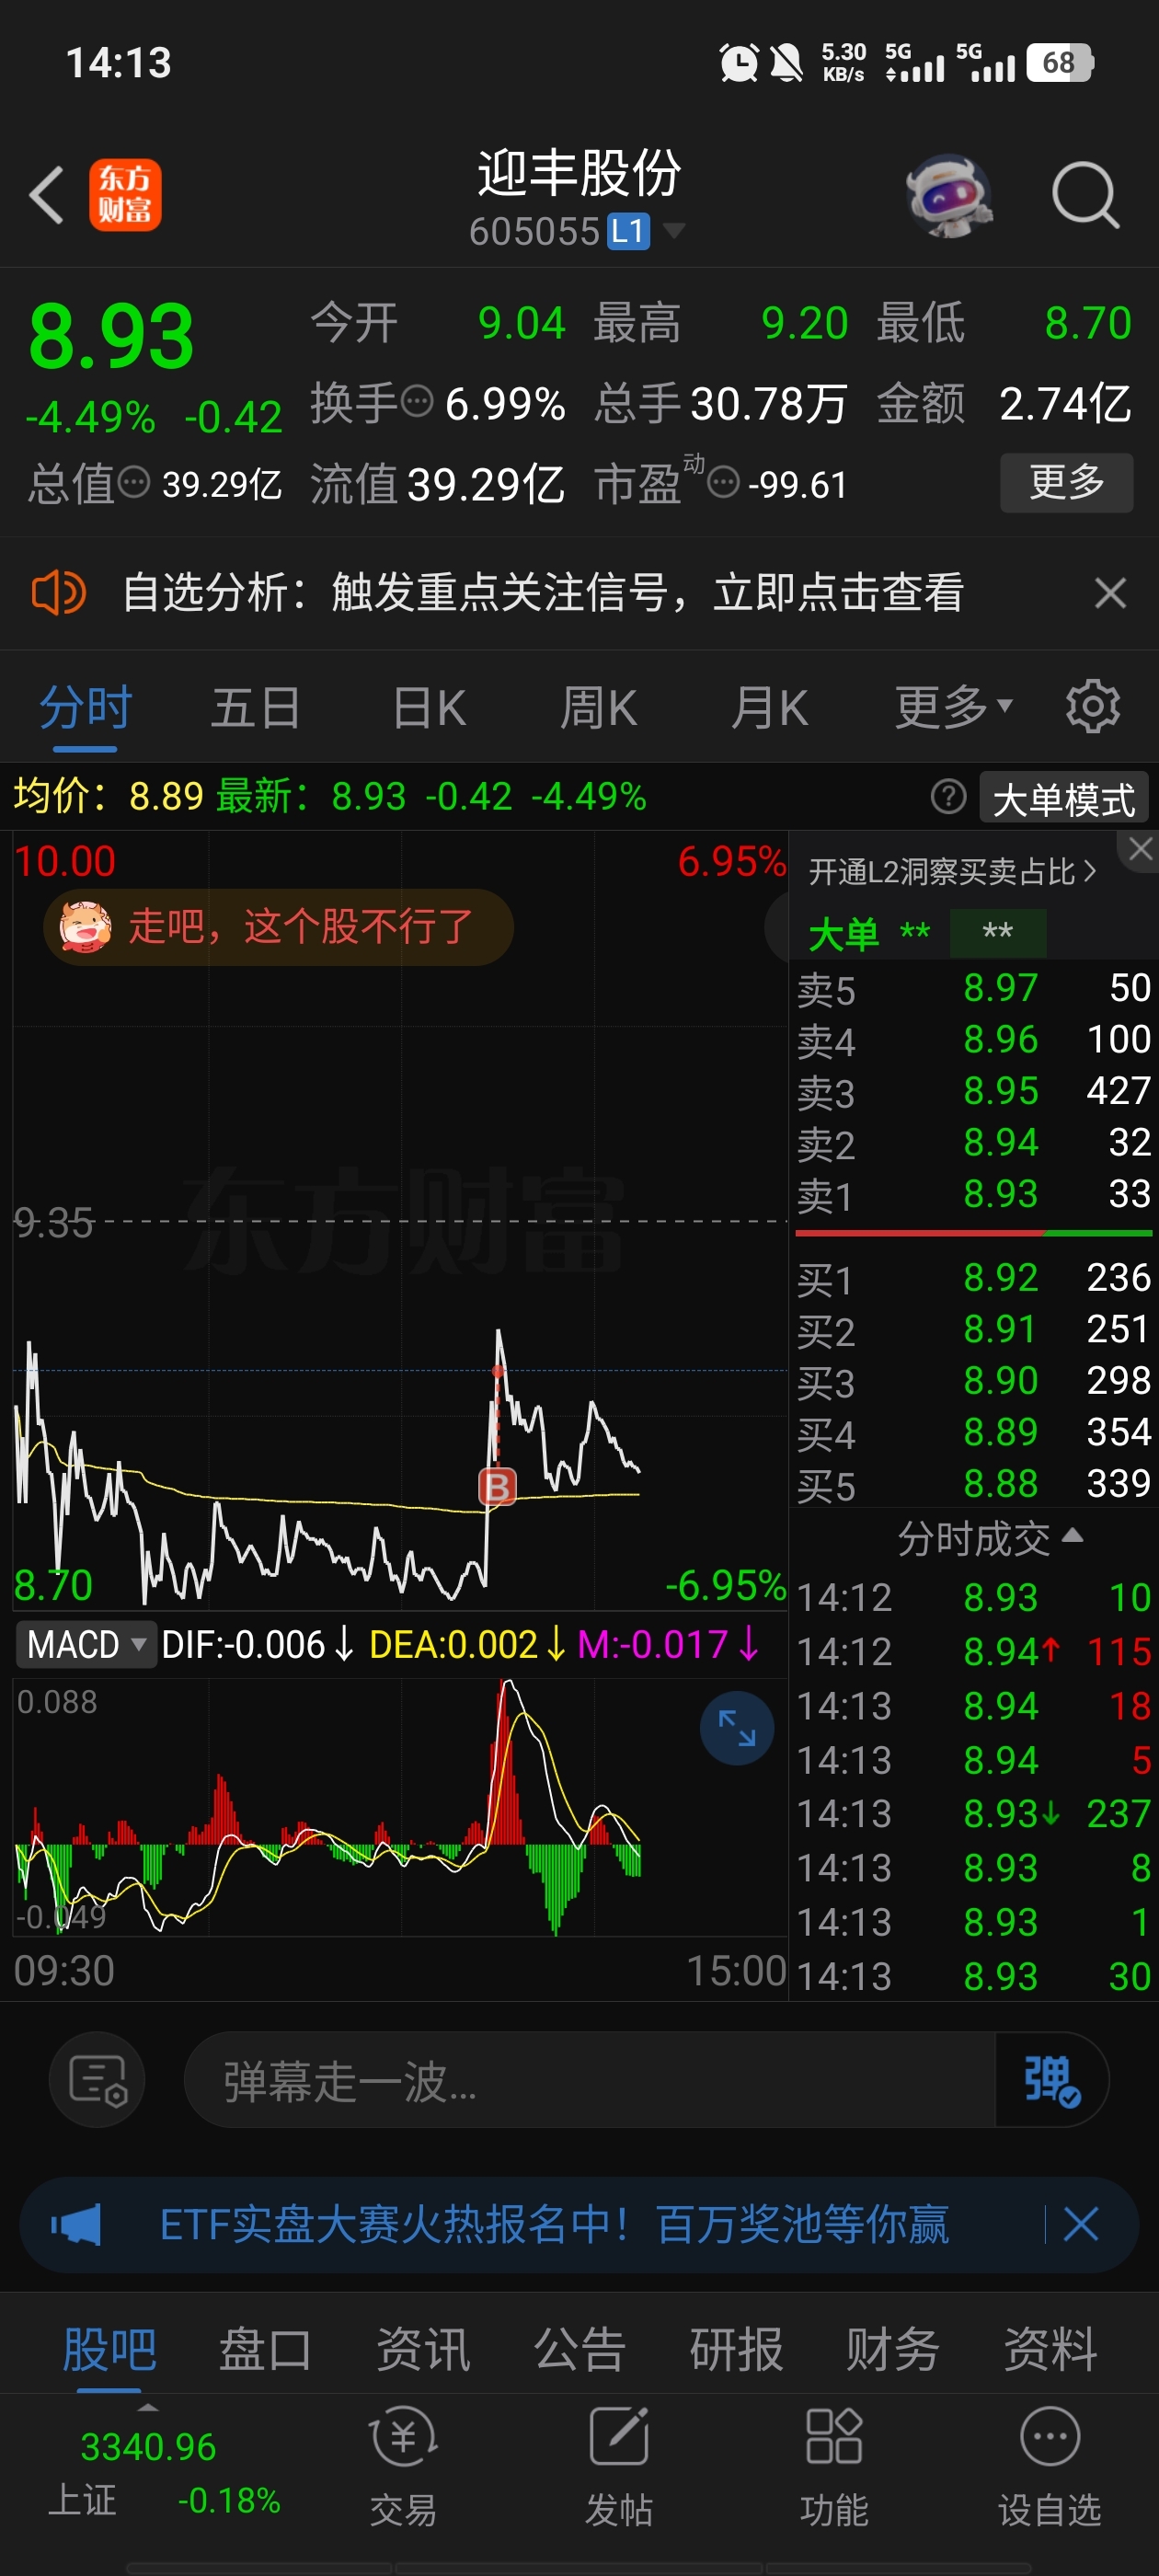Tap the battery indicator in status bar
1159x2576 pixels.
point(1059,63)
